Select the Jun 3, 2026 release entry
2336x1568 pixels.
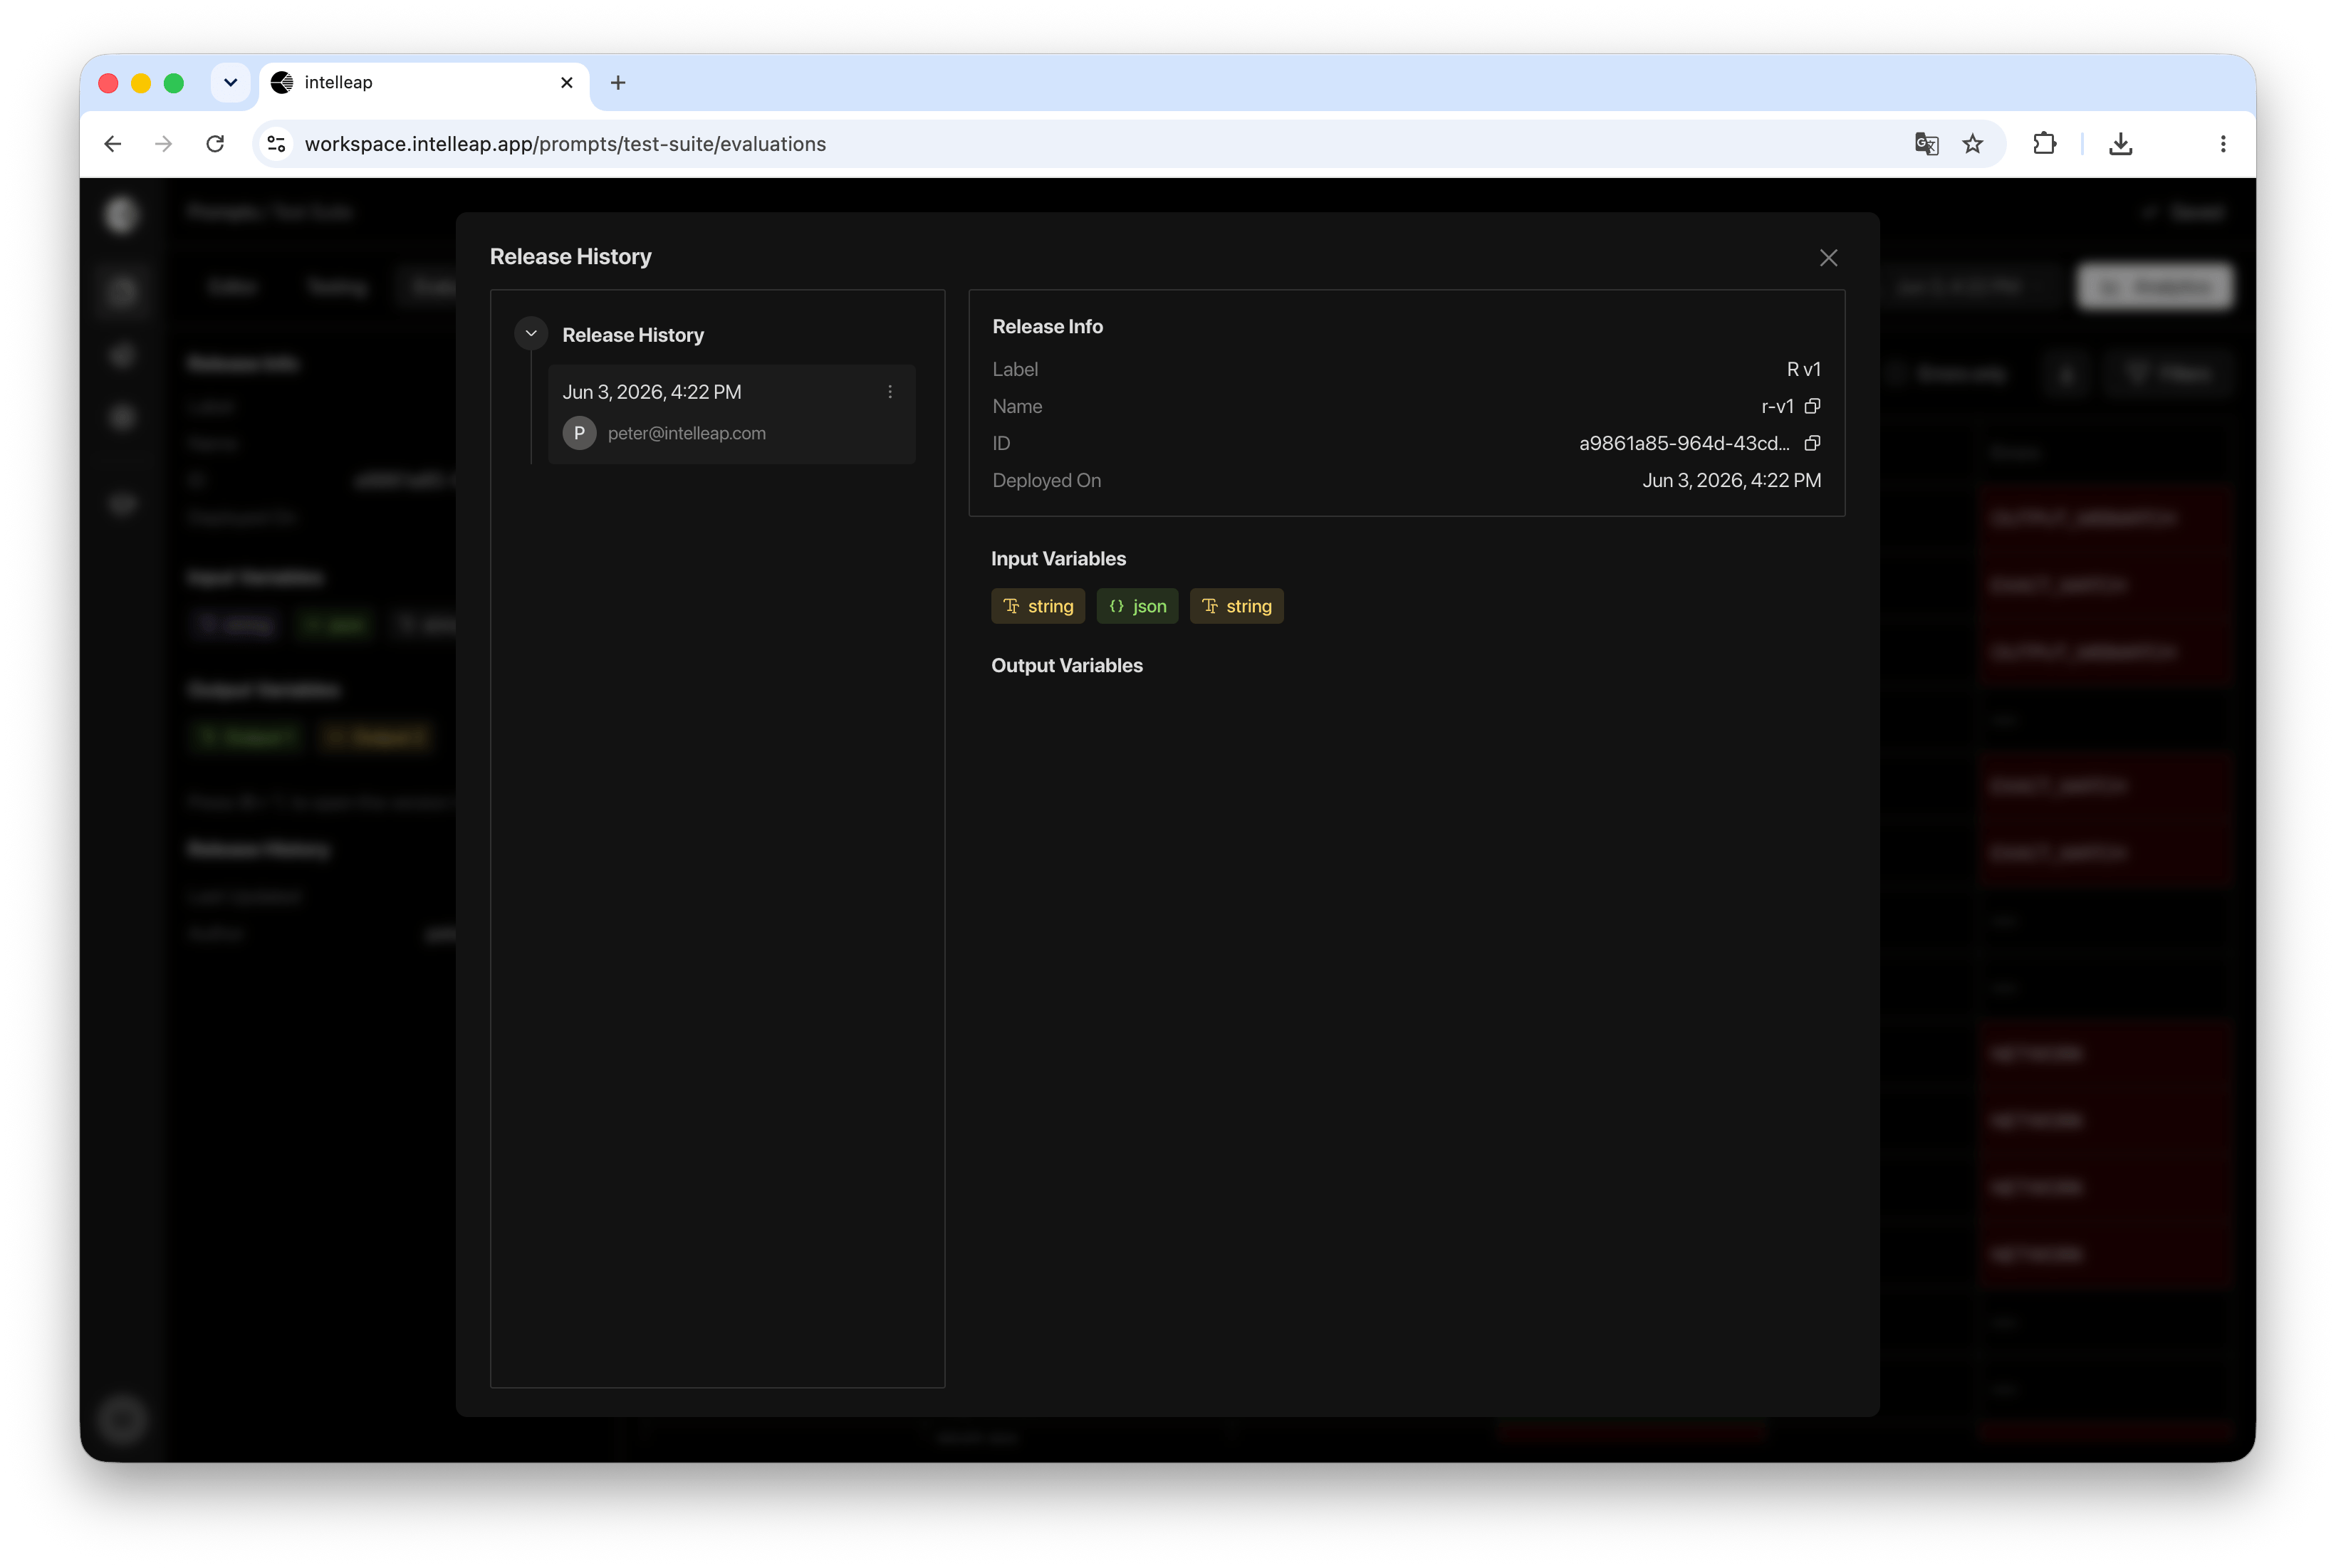[x=731, y=414]
